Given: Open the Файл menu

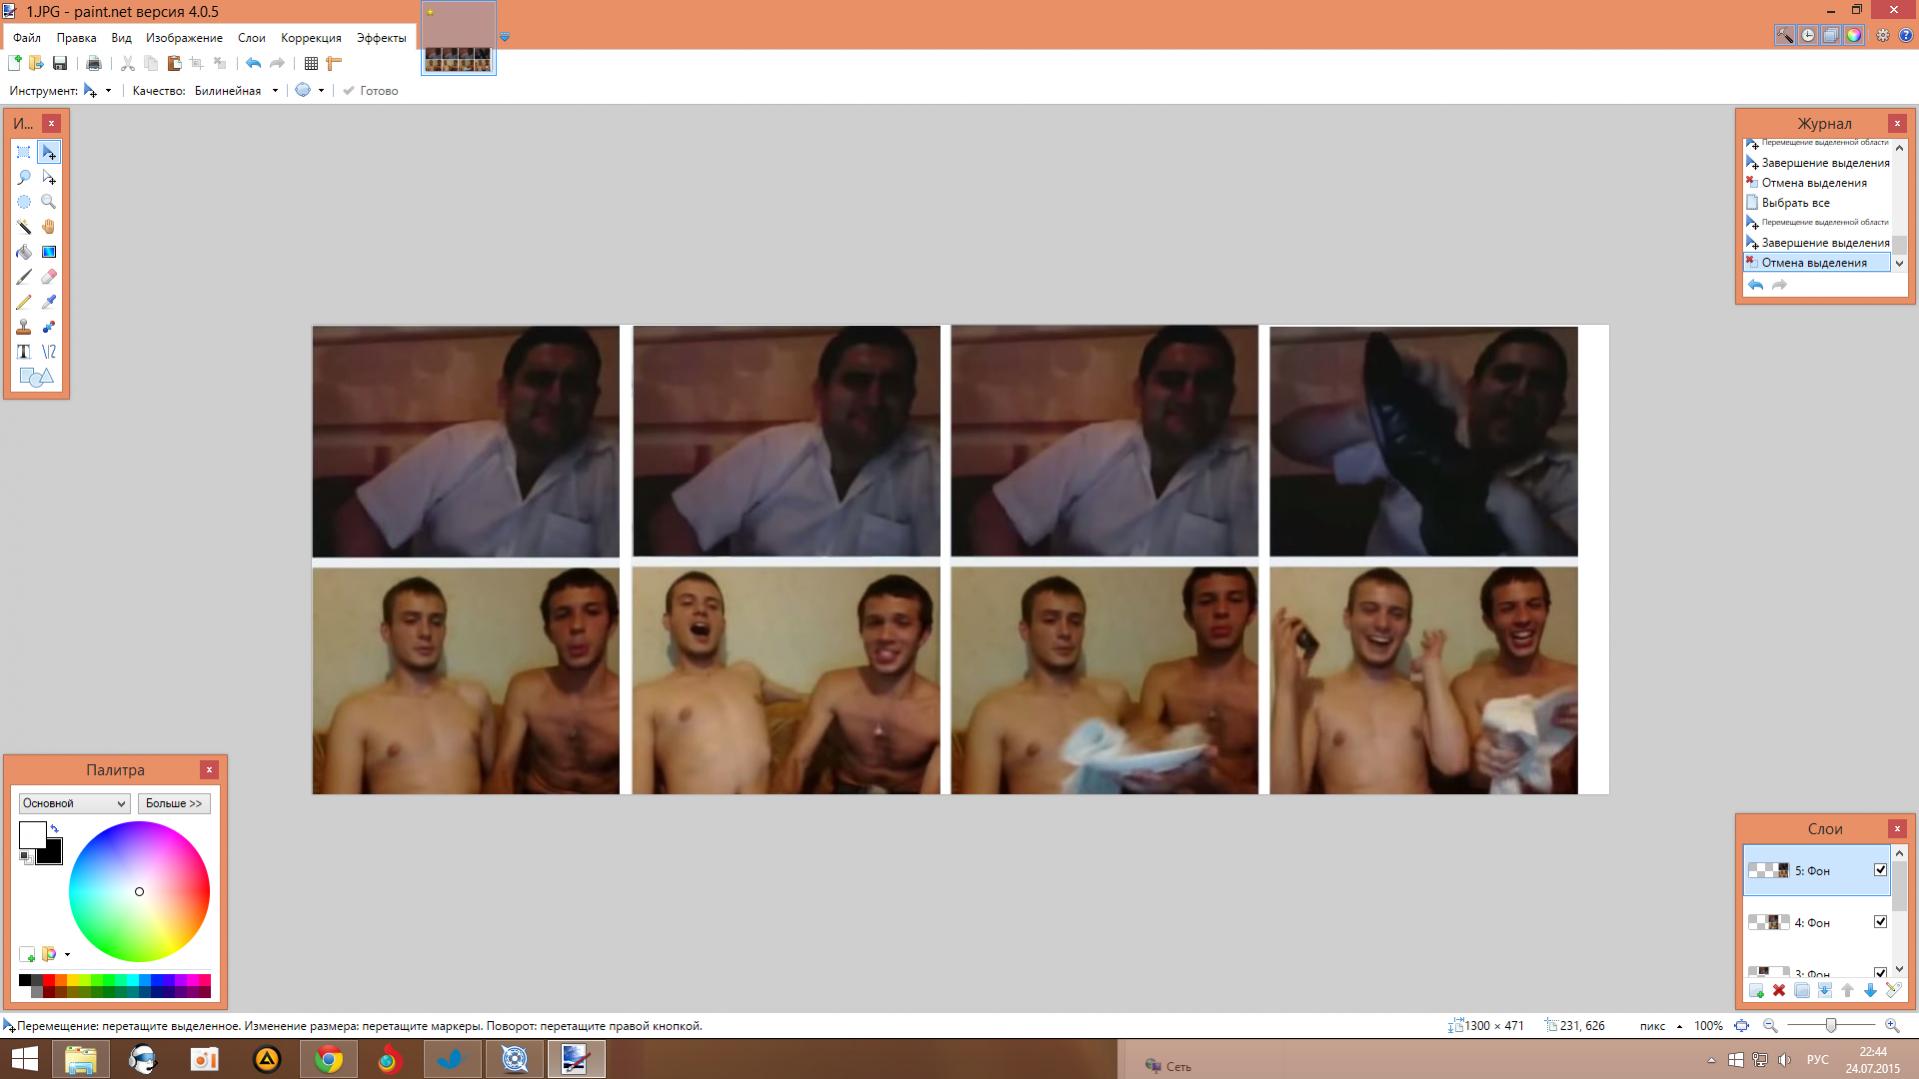Looking at the screenshot, I should 27,38.
